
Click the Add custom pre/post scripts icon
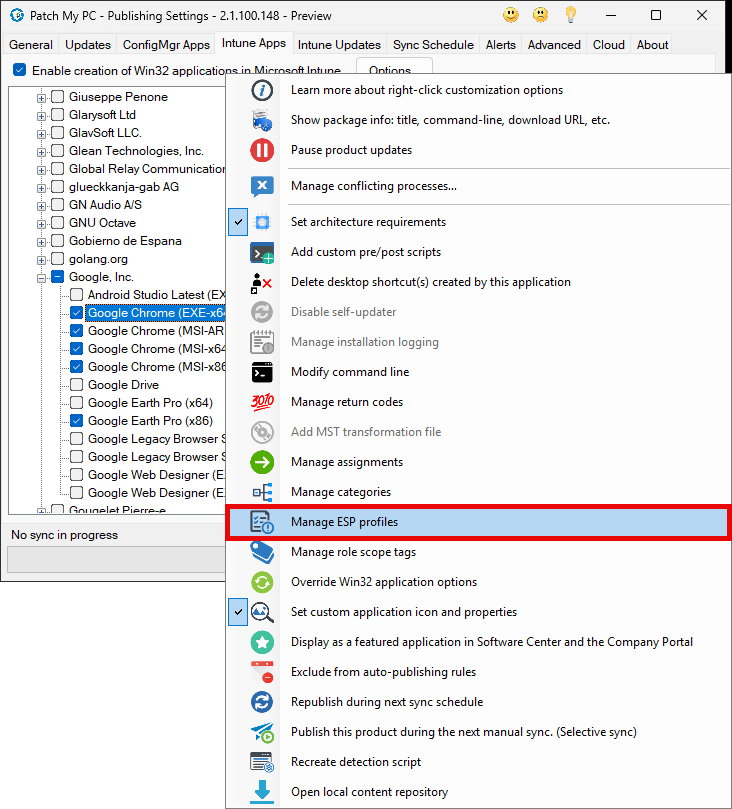click(x=262, y=252)
